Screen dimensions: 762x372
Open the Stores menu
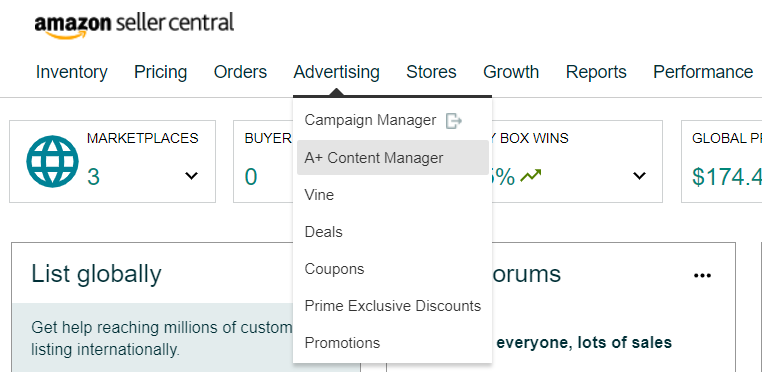pos(431,72)
